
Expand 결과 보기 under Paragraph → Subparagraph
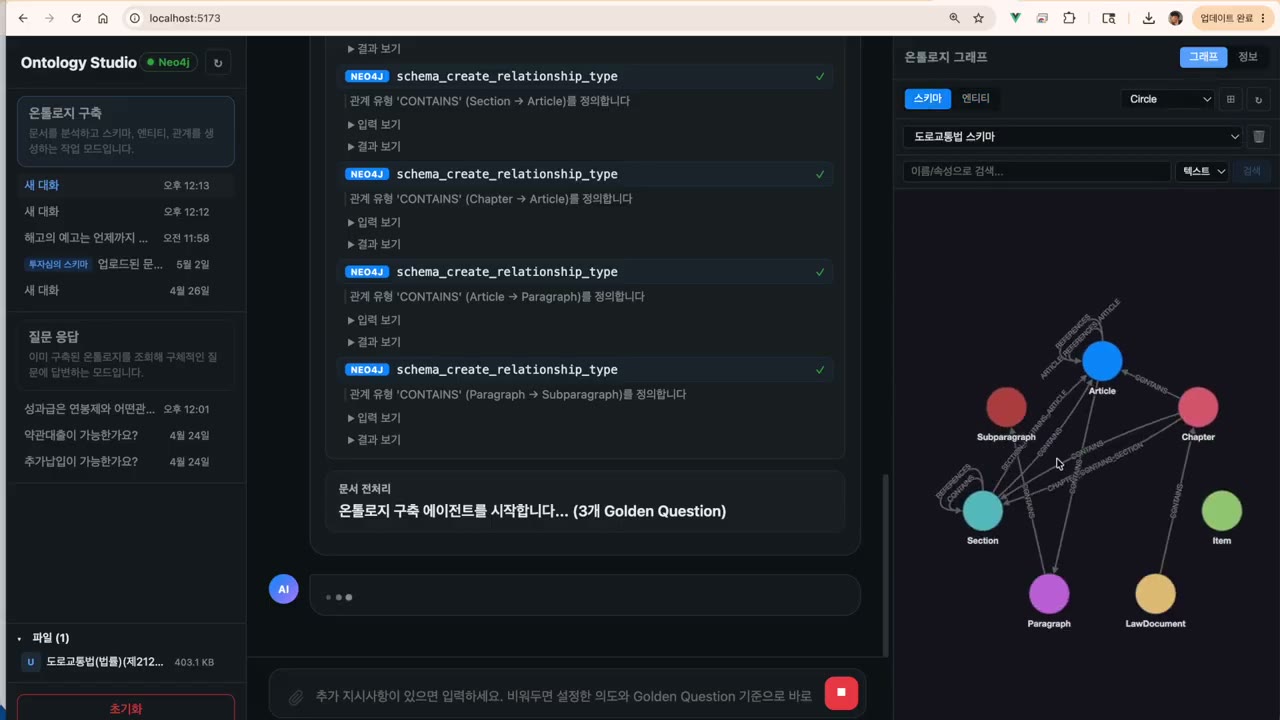(374, 440)
